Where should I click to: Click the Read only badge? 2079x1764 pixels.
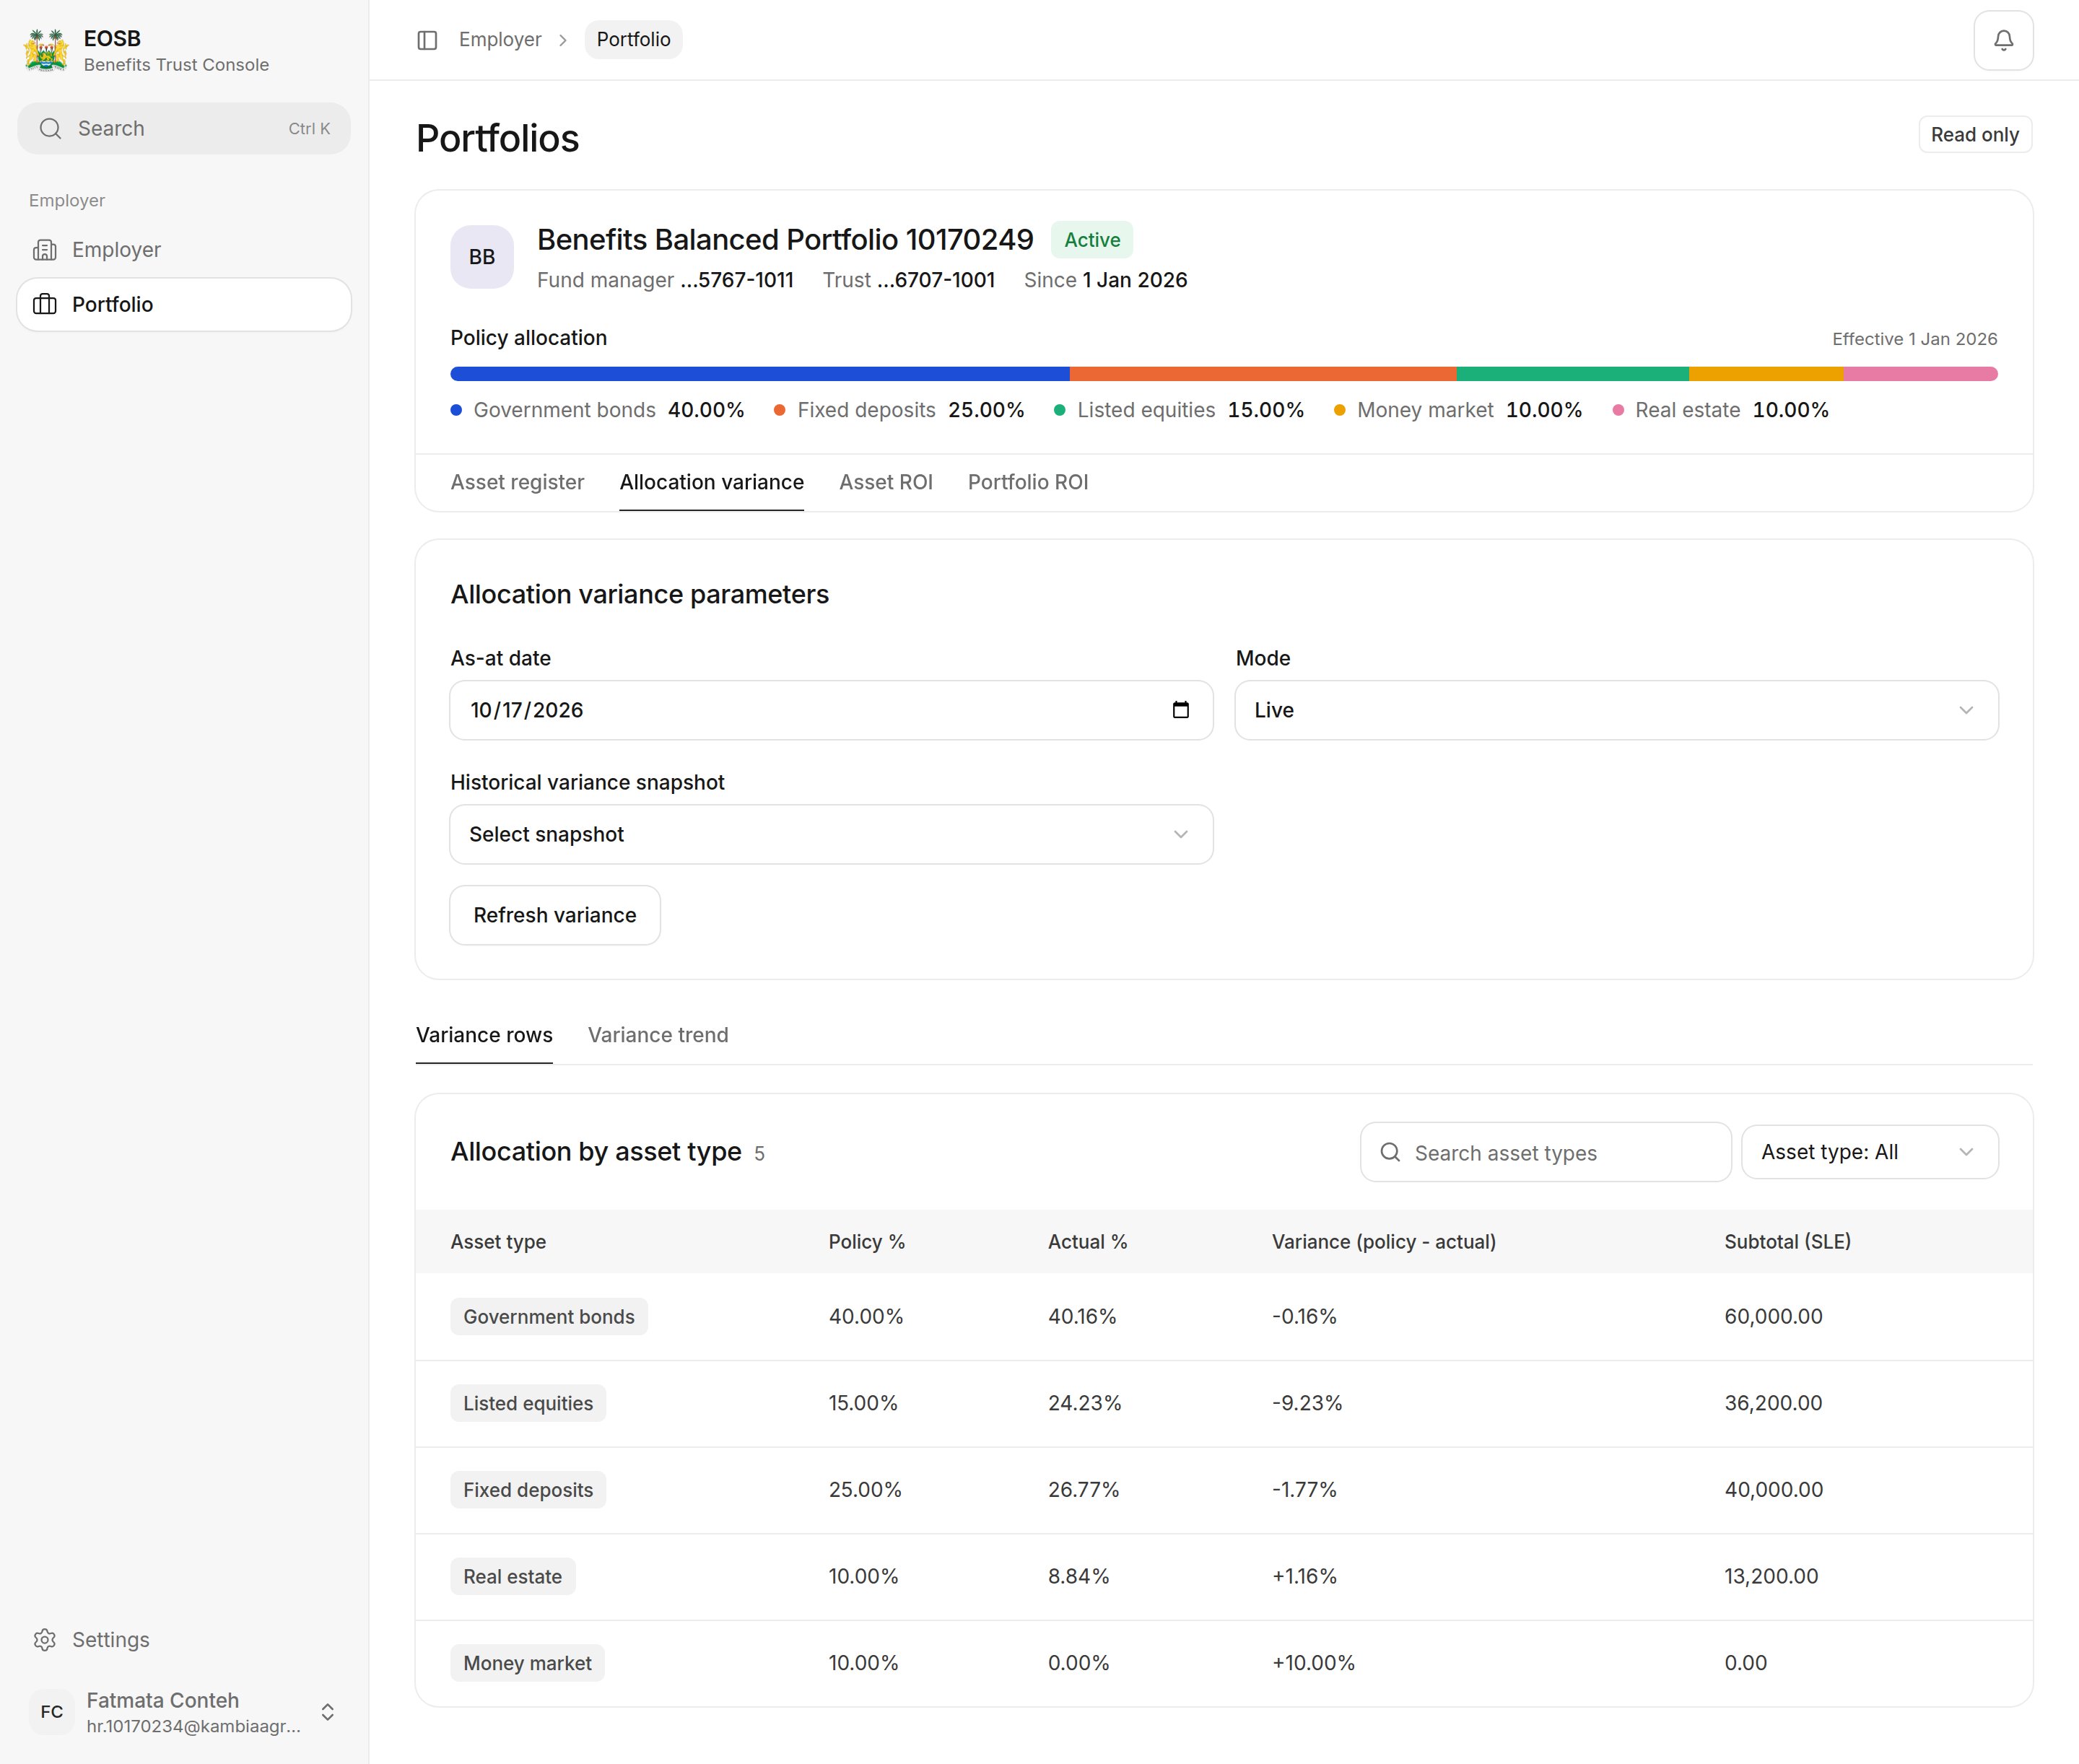[x=1974, y=135]
